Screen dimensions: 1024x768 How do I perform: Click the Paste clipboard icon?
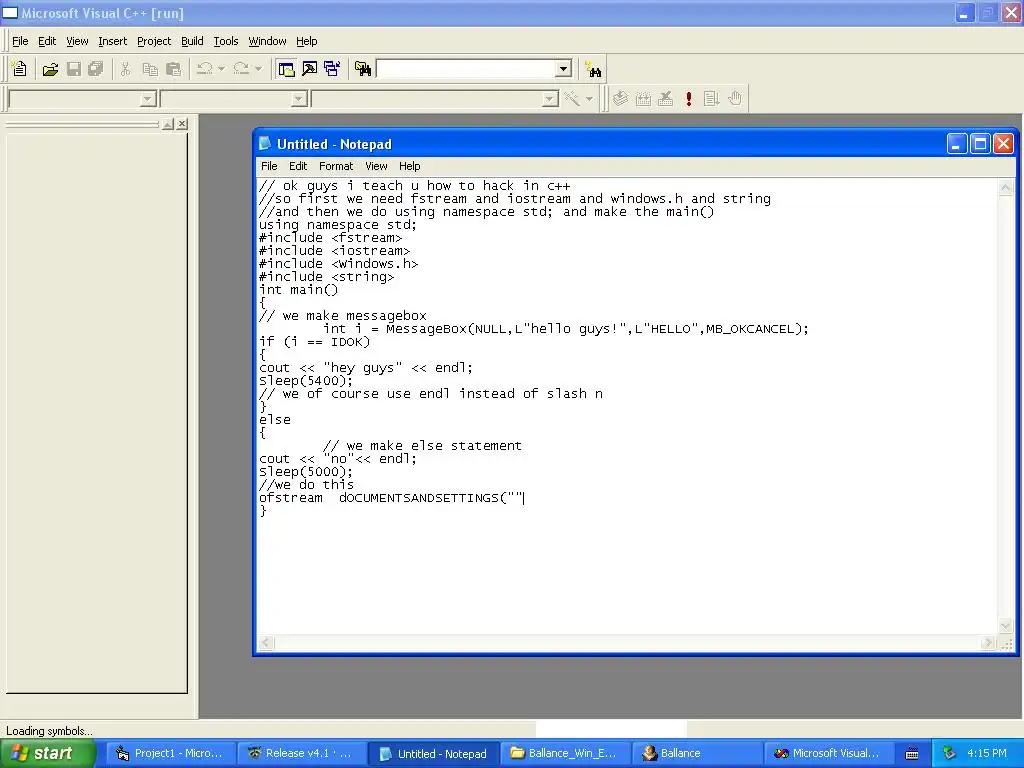[x=174, y=69]
